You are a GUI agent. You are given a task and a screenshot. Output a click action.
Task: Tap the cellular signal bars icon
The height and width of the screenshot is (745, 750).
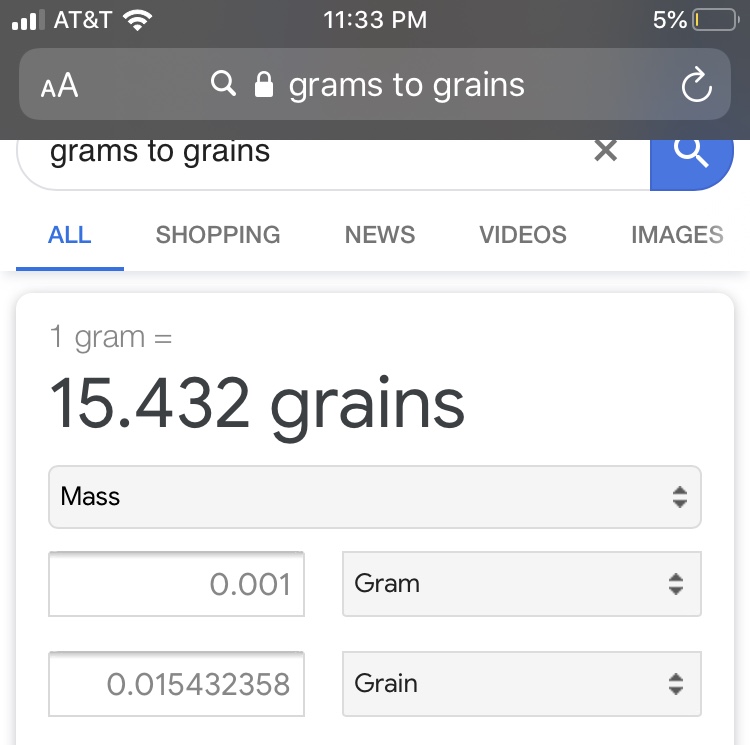point(28,20)
